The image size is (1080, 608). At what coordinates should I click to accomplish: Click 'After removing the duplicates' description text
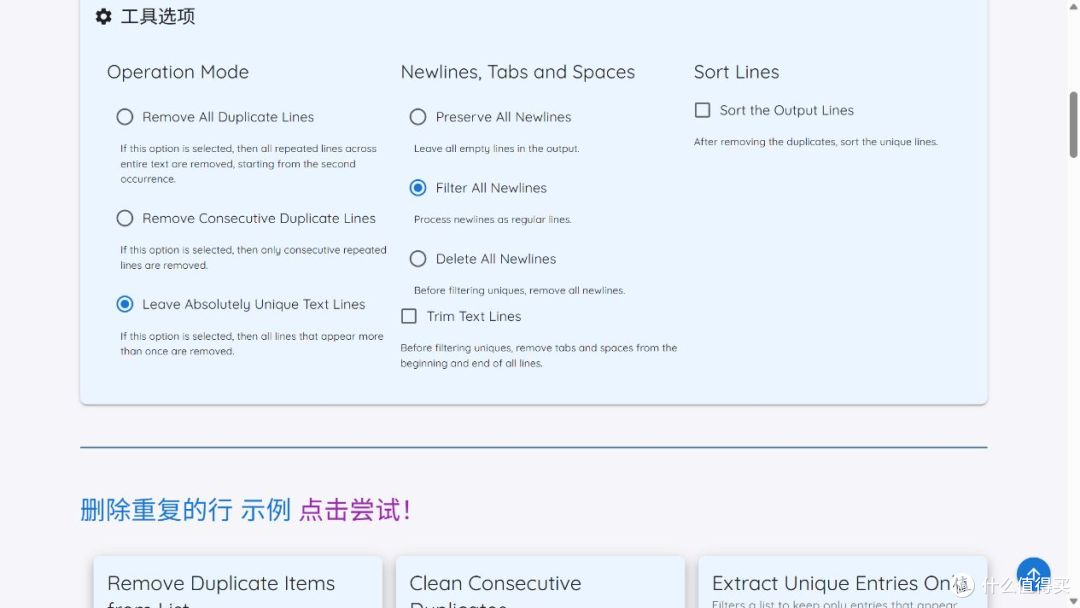[816, 142]
